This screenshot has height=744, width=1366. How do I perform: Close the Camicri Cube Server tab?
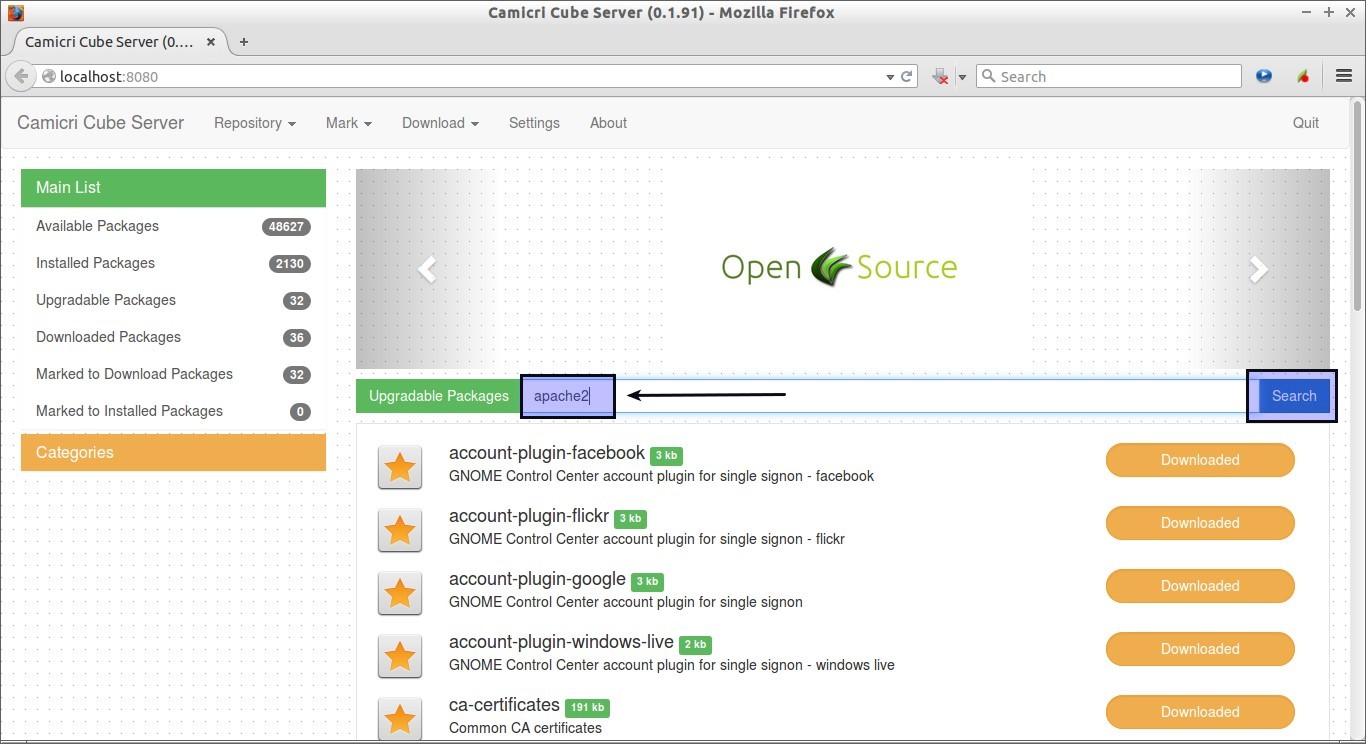click(211, 42)
